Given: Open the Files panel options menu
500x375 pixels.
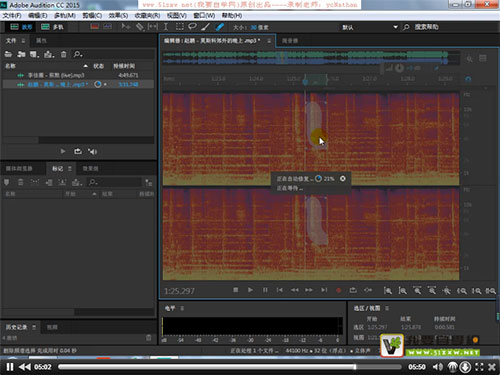Looking at the screenshot, I should point(23,41).
